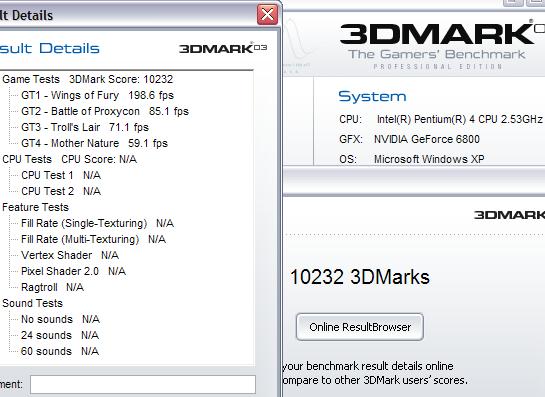Click the GFX NVIDIA GeForce 6800 text
545x397 pixels.
click(x=409, y=139)
